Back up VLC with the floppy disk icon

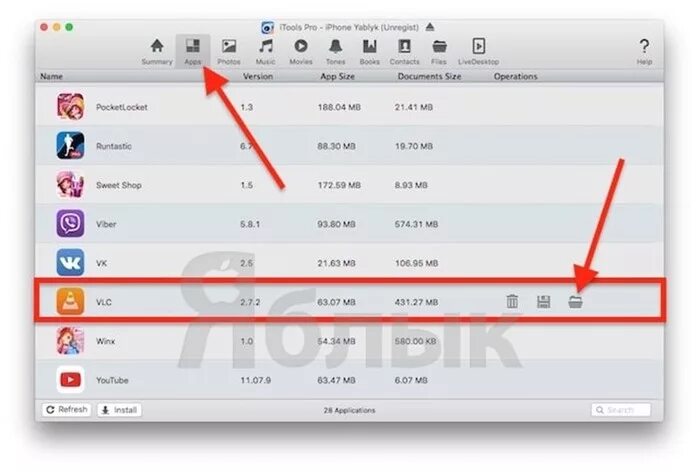click(543, 302)
